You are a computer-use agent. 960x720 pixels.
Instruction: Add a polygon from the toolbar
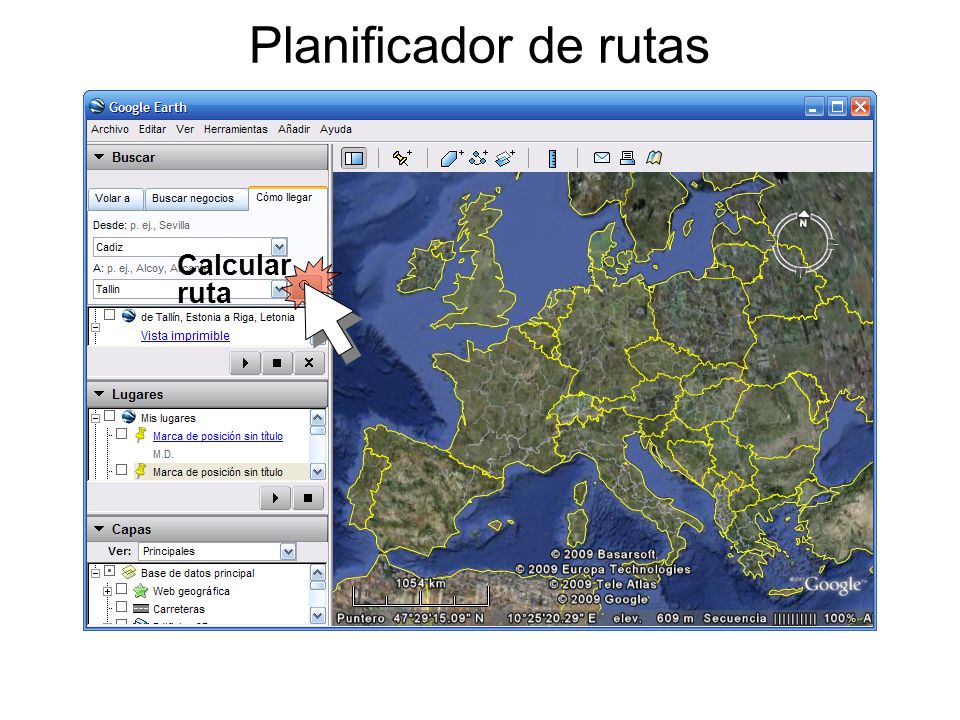coord(451,158)
